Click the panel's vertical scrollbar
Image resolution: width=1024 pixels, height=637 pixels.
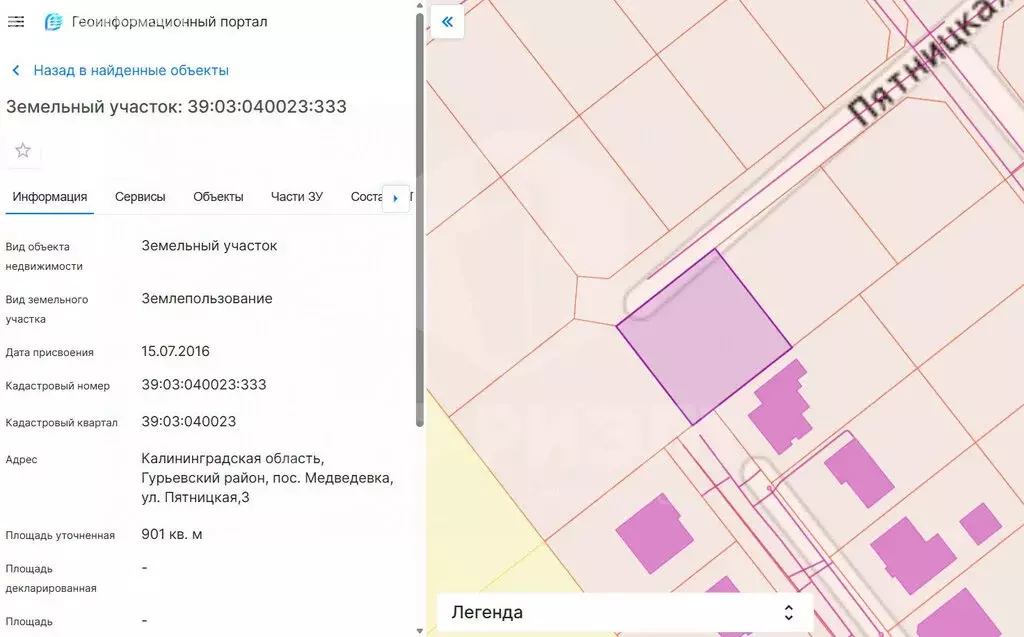click(420, 220)
